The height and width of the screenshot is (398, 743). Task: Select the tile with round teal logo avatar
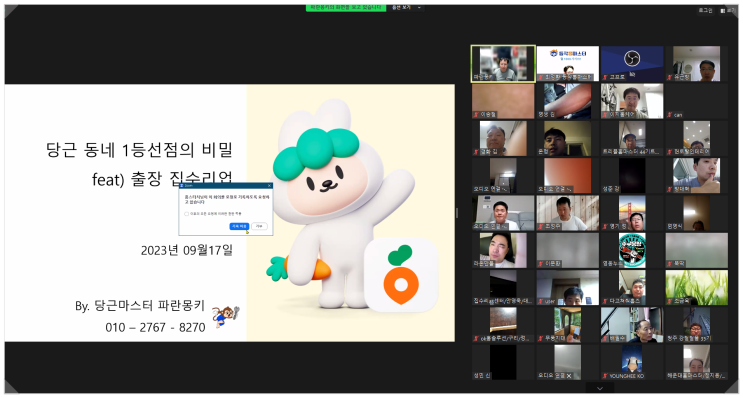632,250
